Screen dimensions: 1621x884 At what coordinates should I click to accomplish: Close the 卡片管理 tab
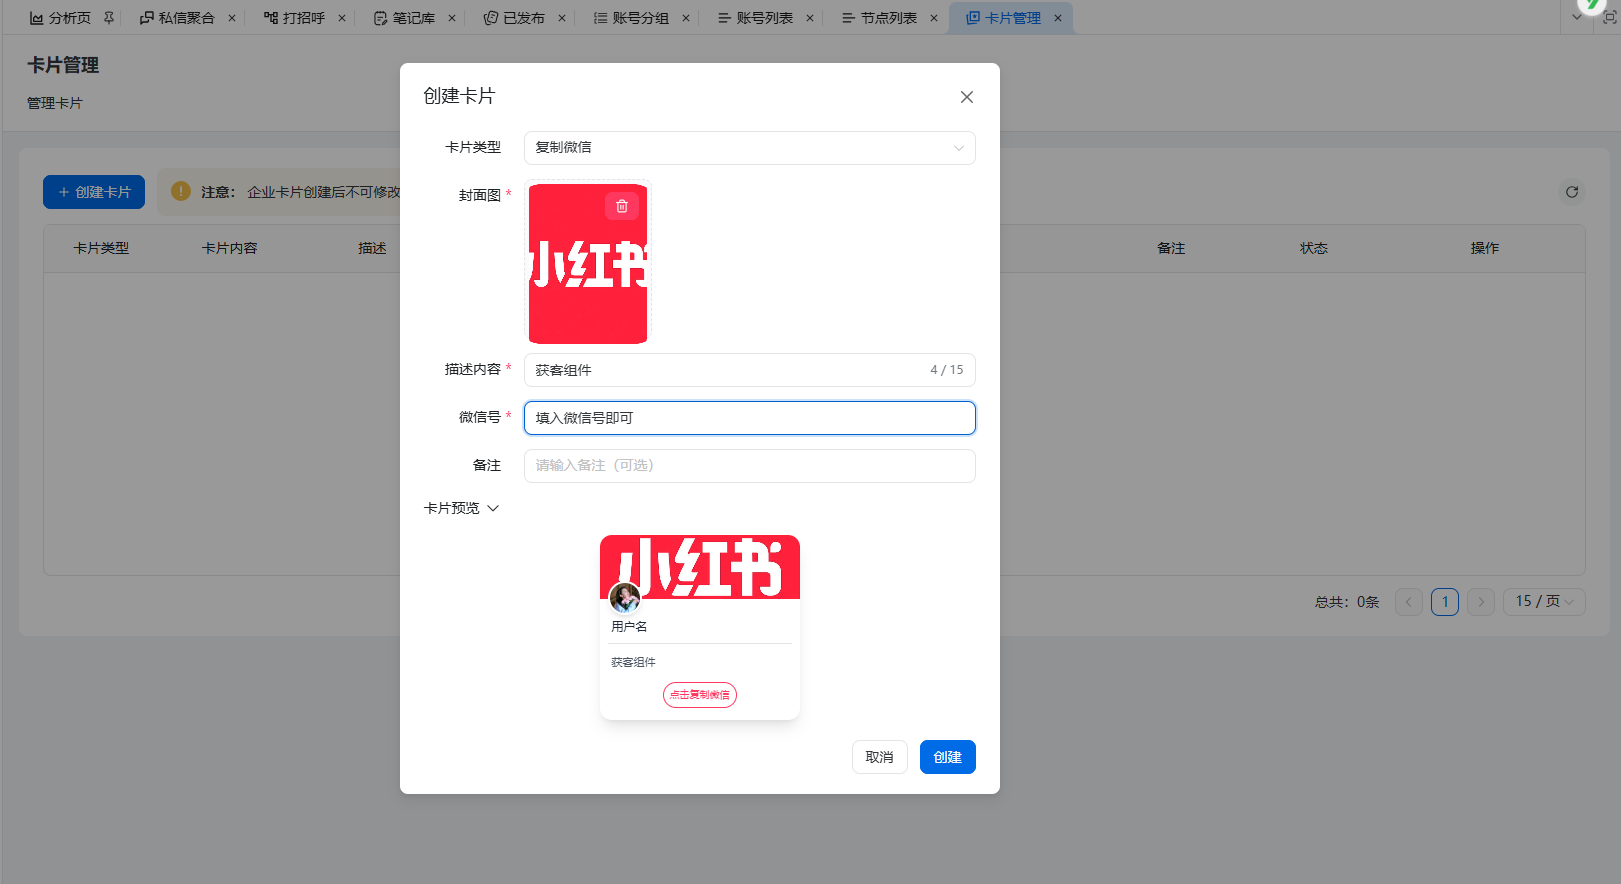[1058, 18]
